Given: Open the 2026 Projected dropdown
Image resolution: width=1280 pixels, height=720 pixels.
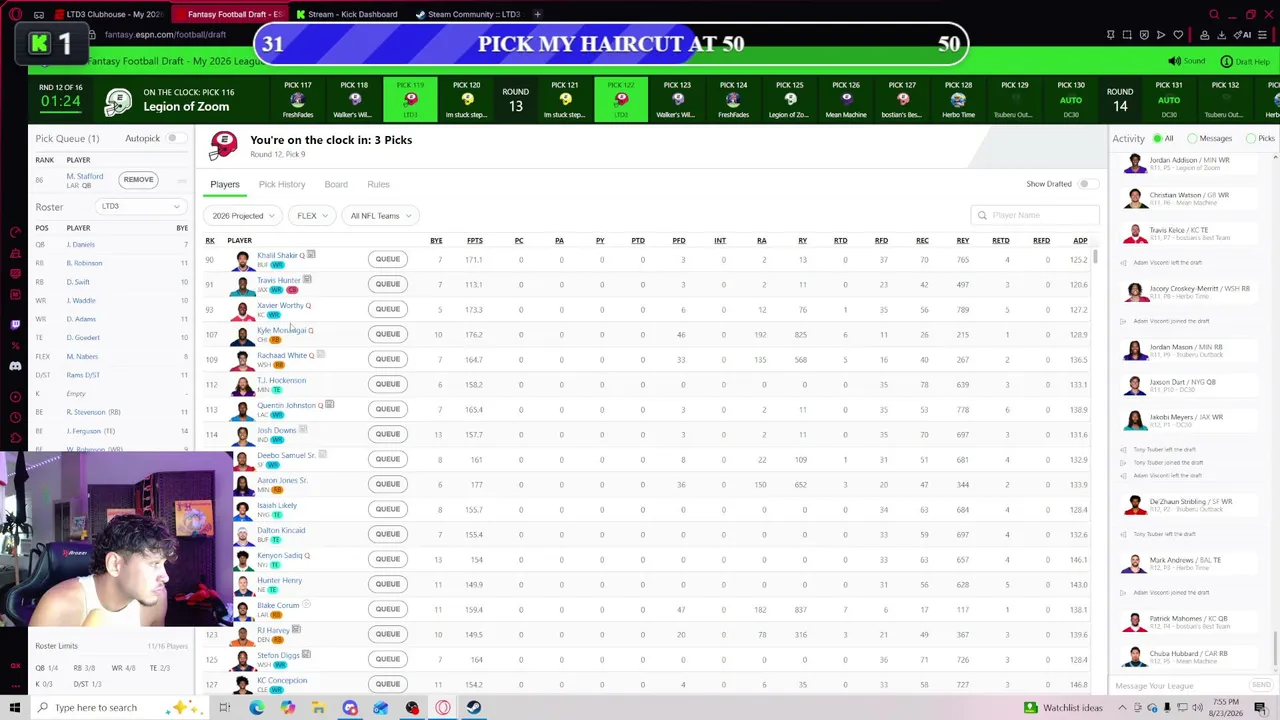Looking at the screenshot, I should coord(243,216).
